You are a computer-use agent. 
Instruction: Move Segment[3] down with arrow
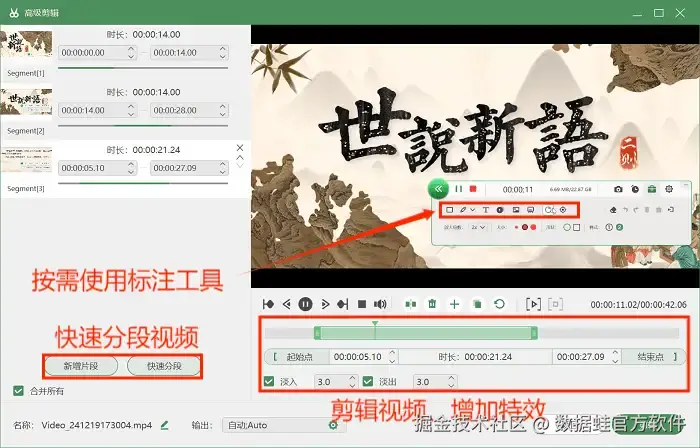tap(240, 166)
